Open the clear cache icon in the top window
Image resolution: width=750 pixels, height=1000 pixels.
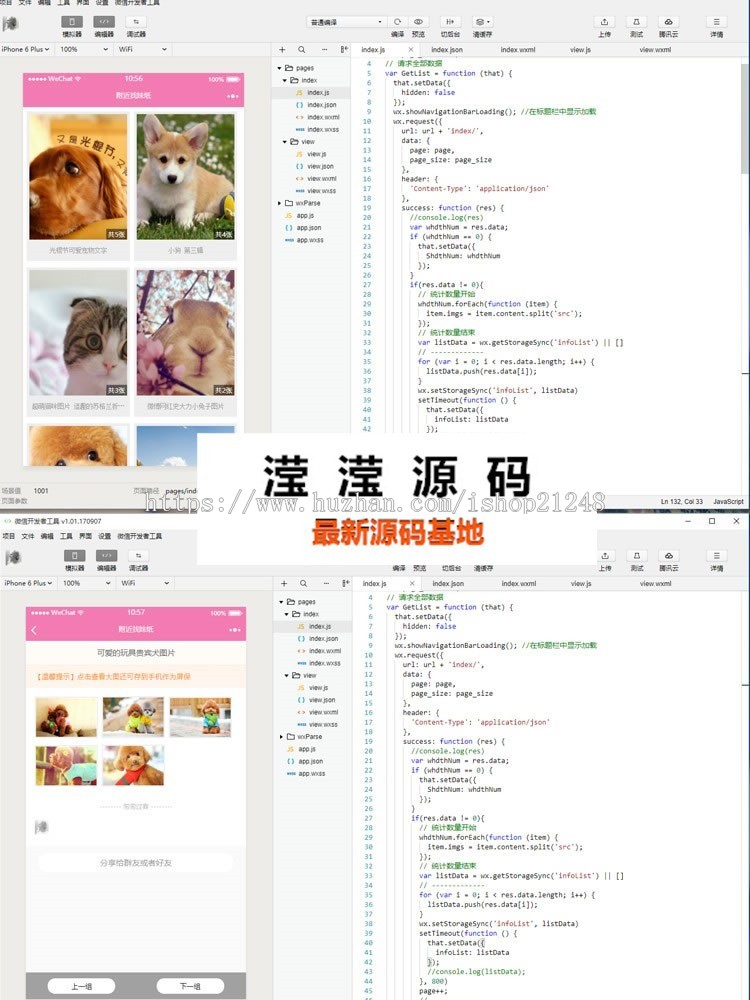pyautogui.click(x=482, y=22)
